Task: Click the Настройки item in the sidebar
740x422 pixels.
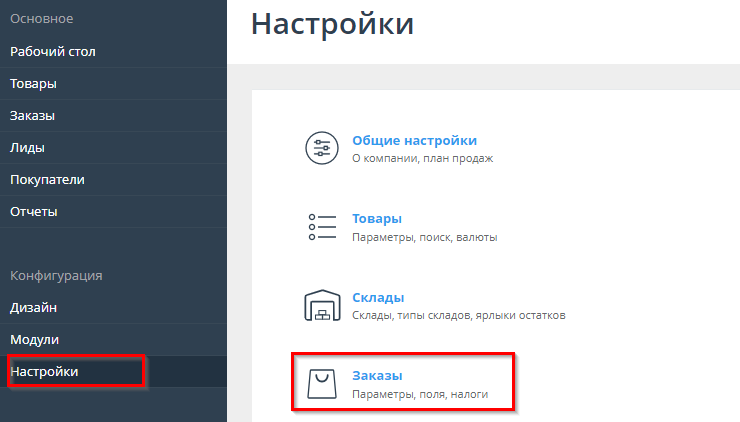Action: pyautogui.click(x=44, y=371)
